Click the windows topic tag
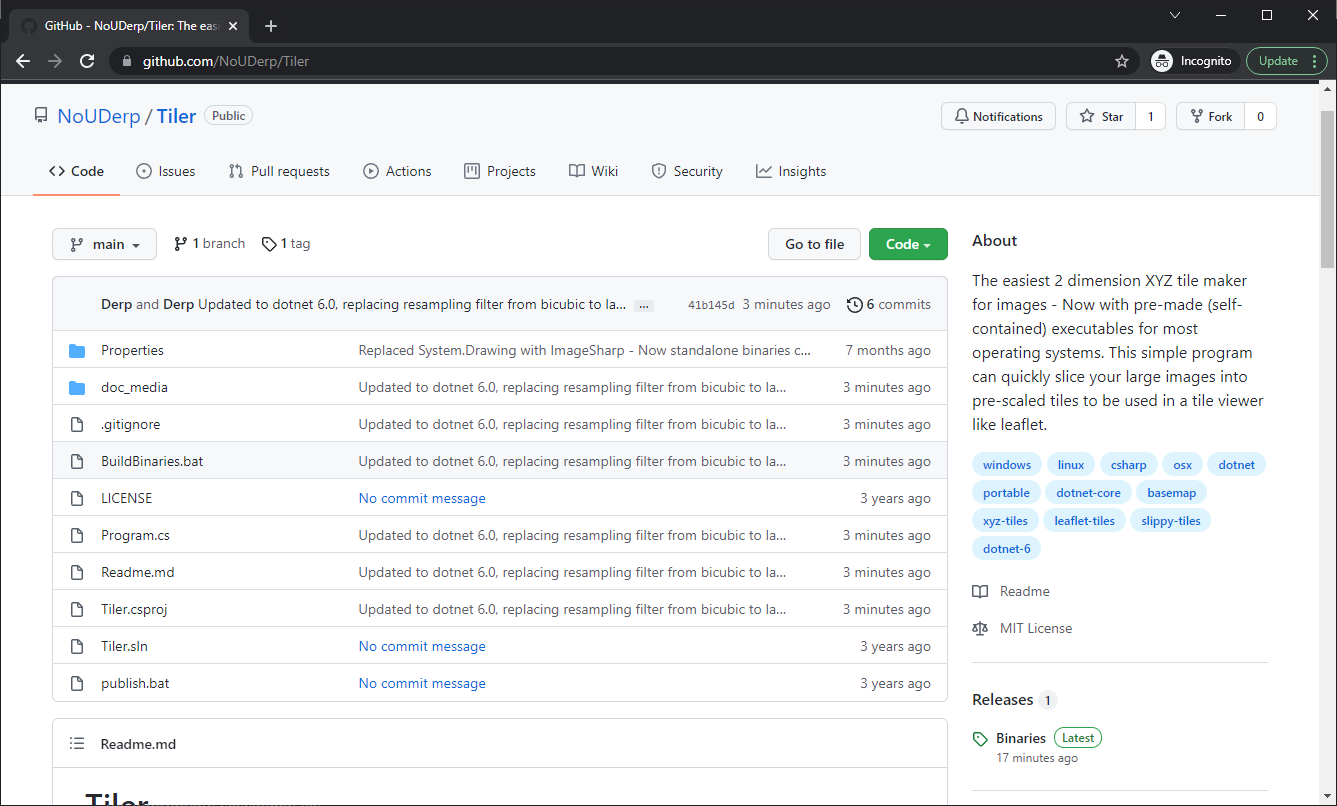1337x806 pixels. coord(1007,464)
